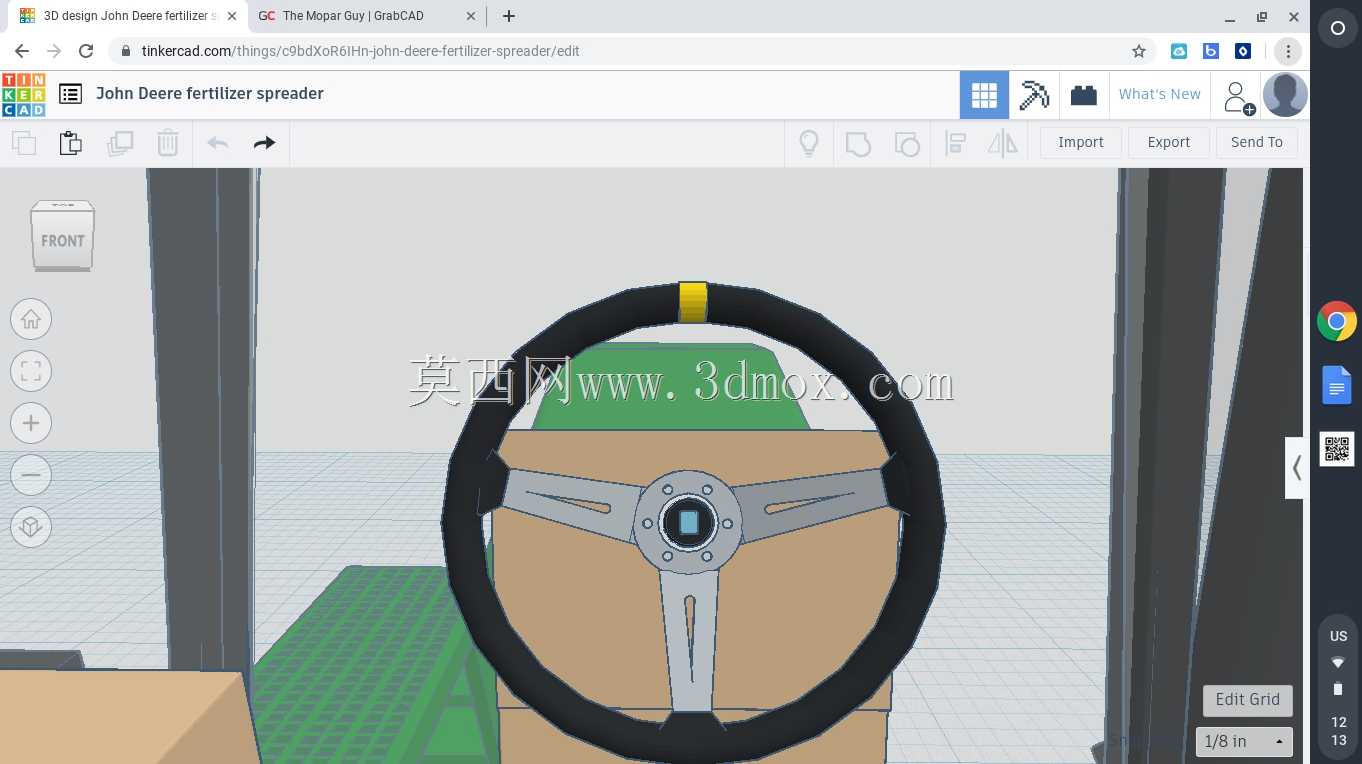Invite a collaborator with add-person icon
The image size is (1362, 764).
[1237, 96]
